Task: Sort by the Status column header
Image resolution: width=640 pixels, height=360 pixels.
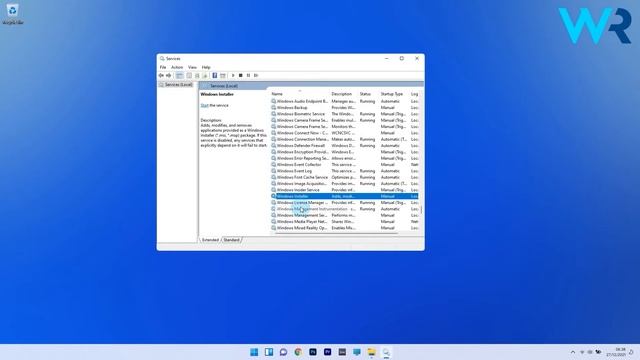Action: tap(365, 94)
